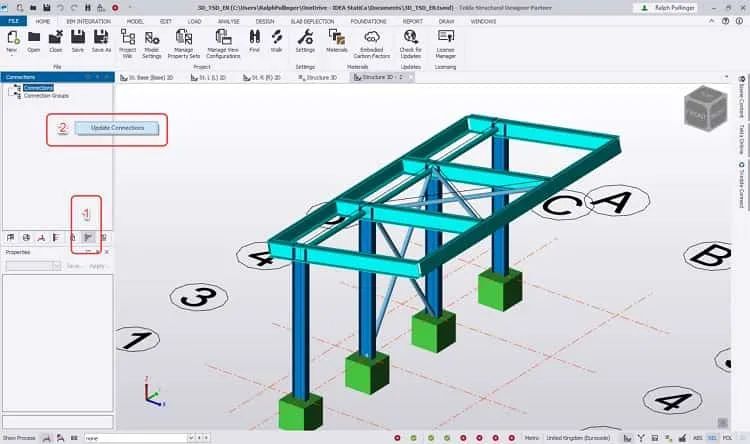Click the first green status indicator in status bar

[x=413, y=438]
